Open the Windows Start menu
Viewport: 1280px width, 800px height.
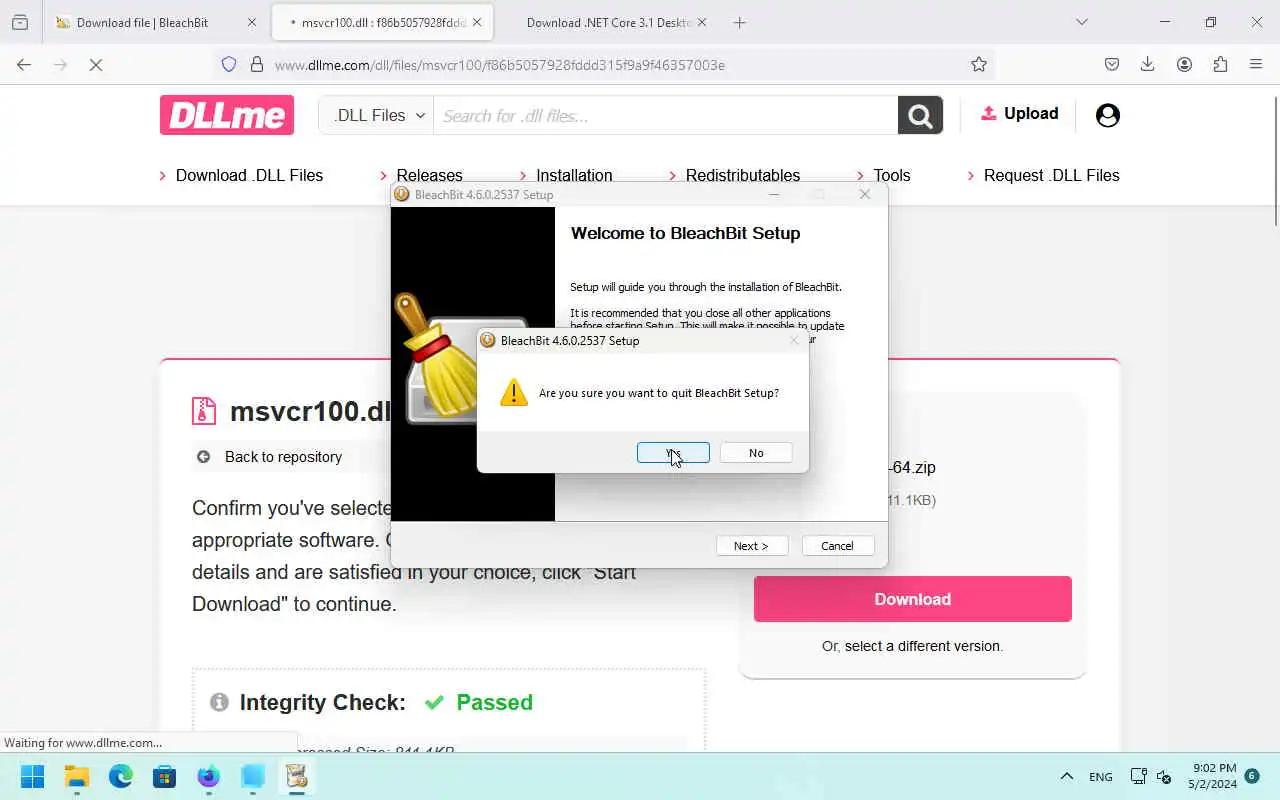(x=33, y=776)
